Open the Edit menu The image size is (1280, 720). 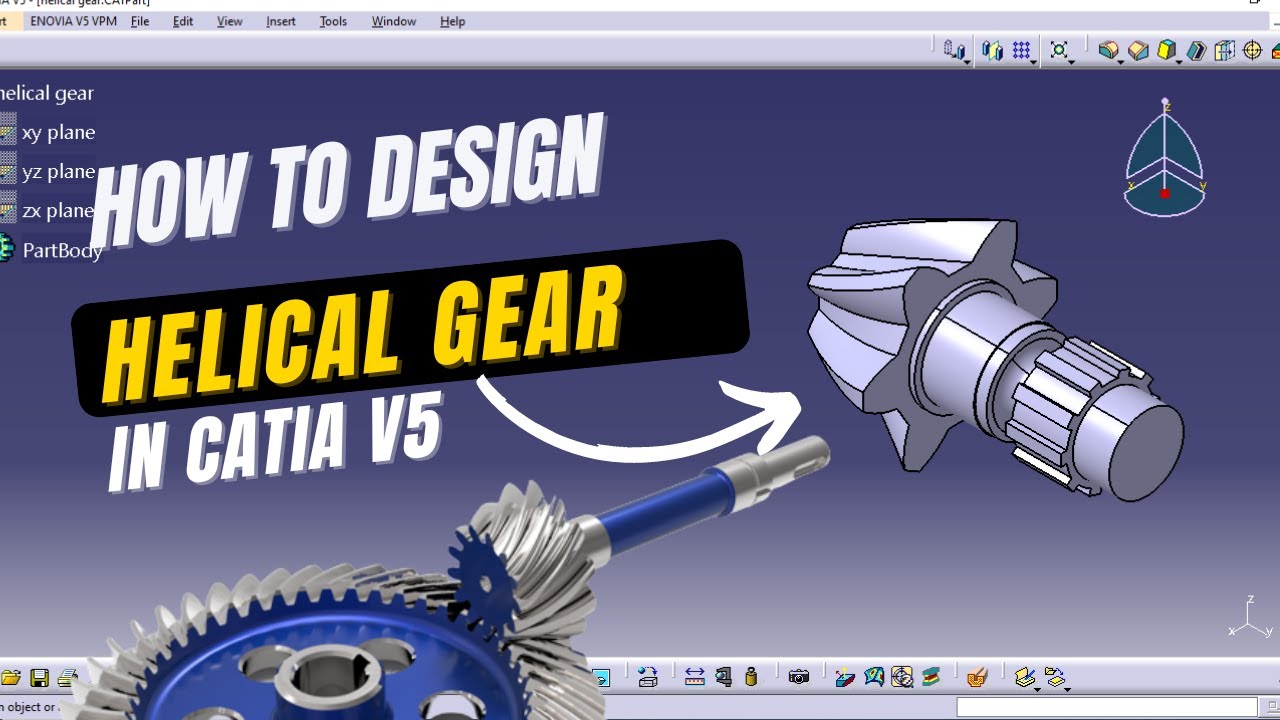click(183, 21)
